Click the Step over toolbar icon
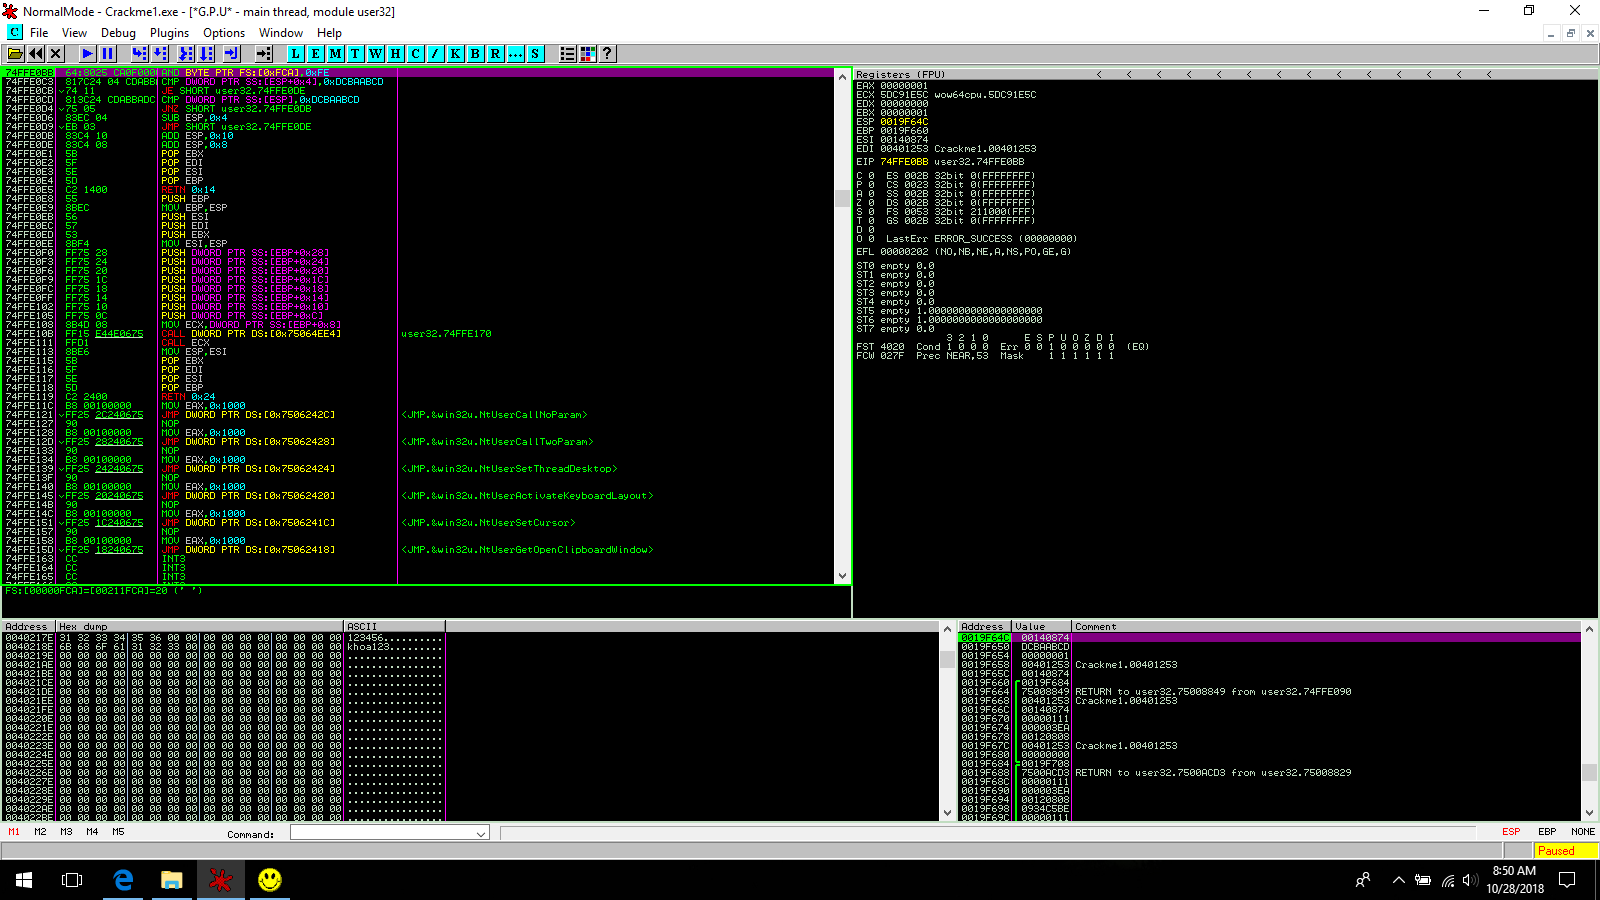The width and height of the screenshot is (1600, 900). point(160,54)
